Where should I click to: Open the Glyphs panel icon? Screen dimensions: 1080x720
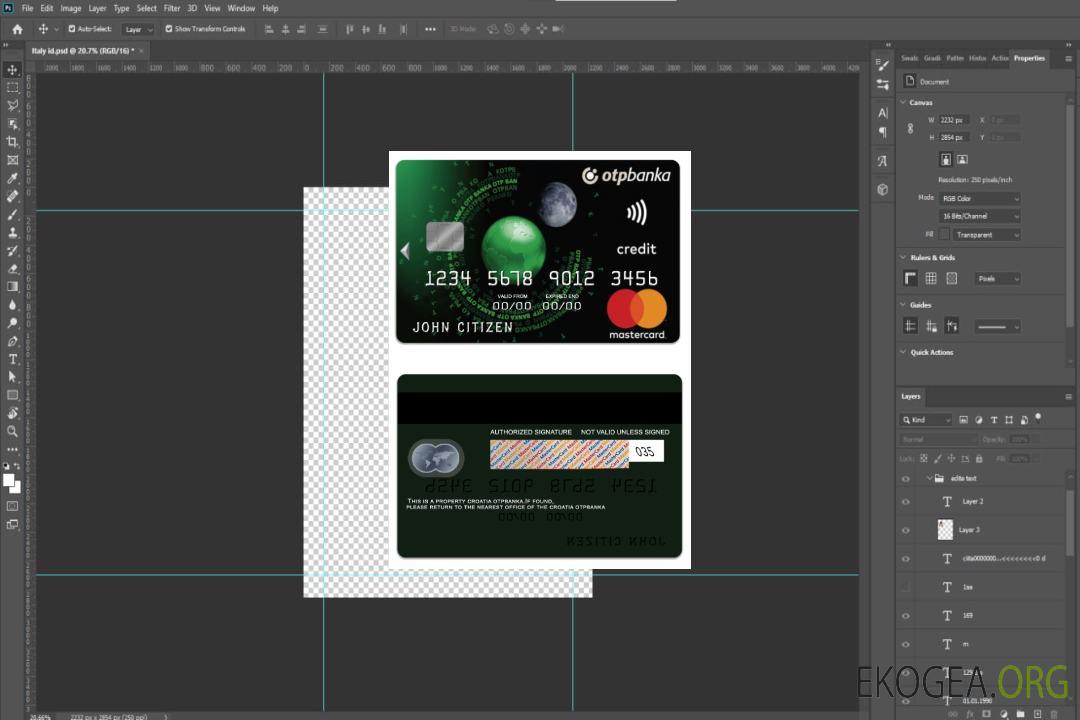click(882, 161)
